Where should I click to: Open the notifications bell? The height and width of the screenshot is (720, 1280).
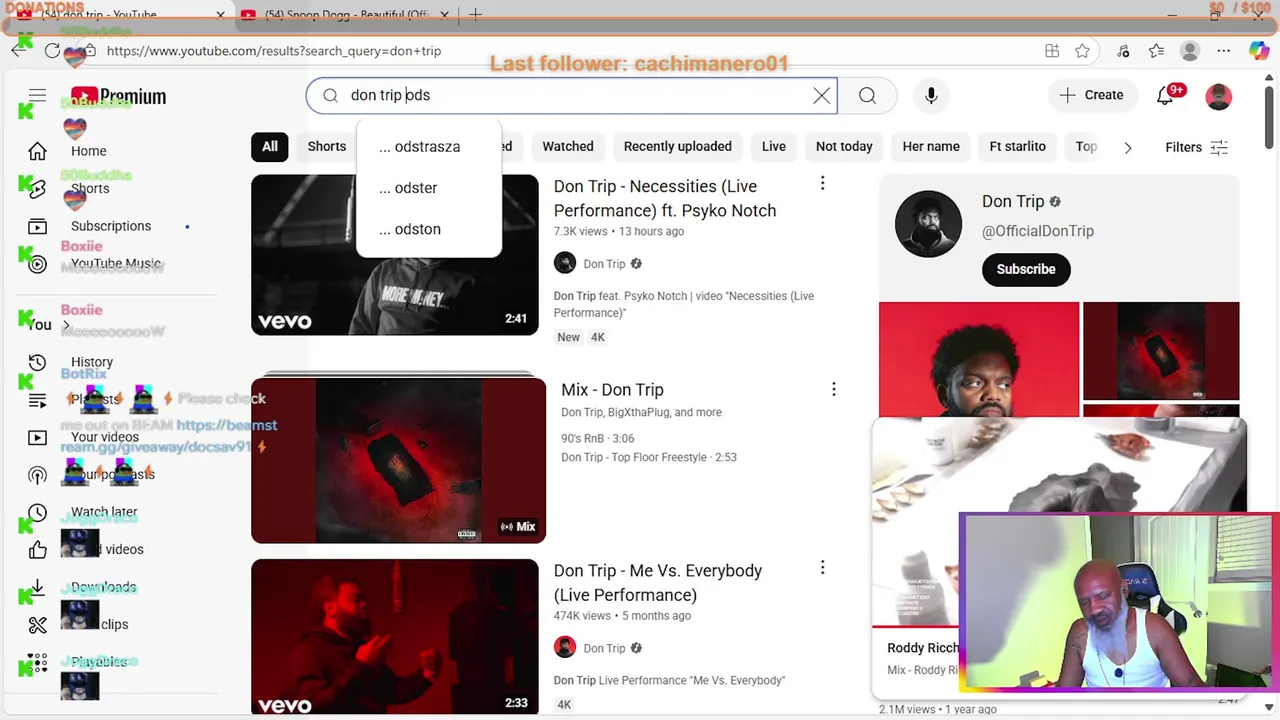point(1166,95)
